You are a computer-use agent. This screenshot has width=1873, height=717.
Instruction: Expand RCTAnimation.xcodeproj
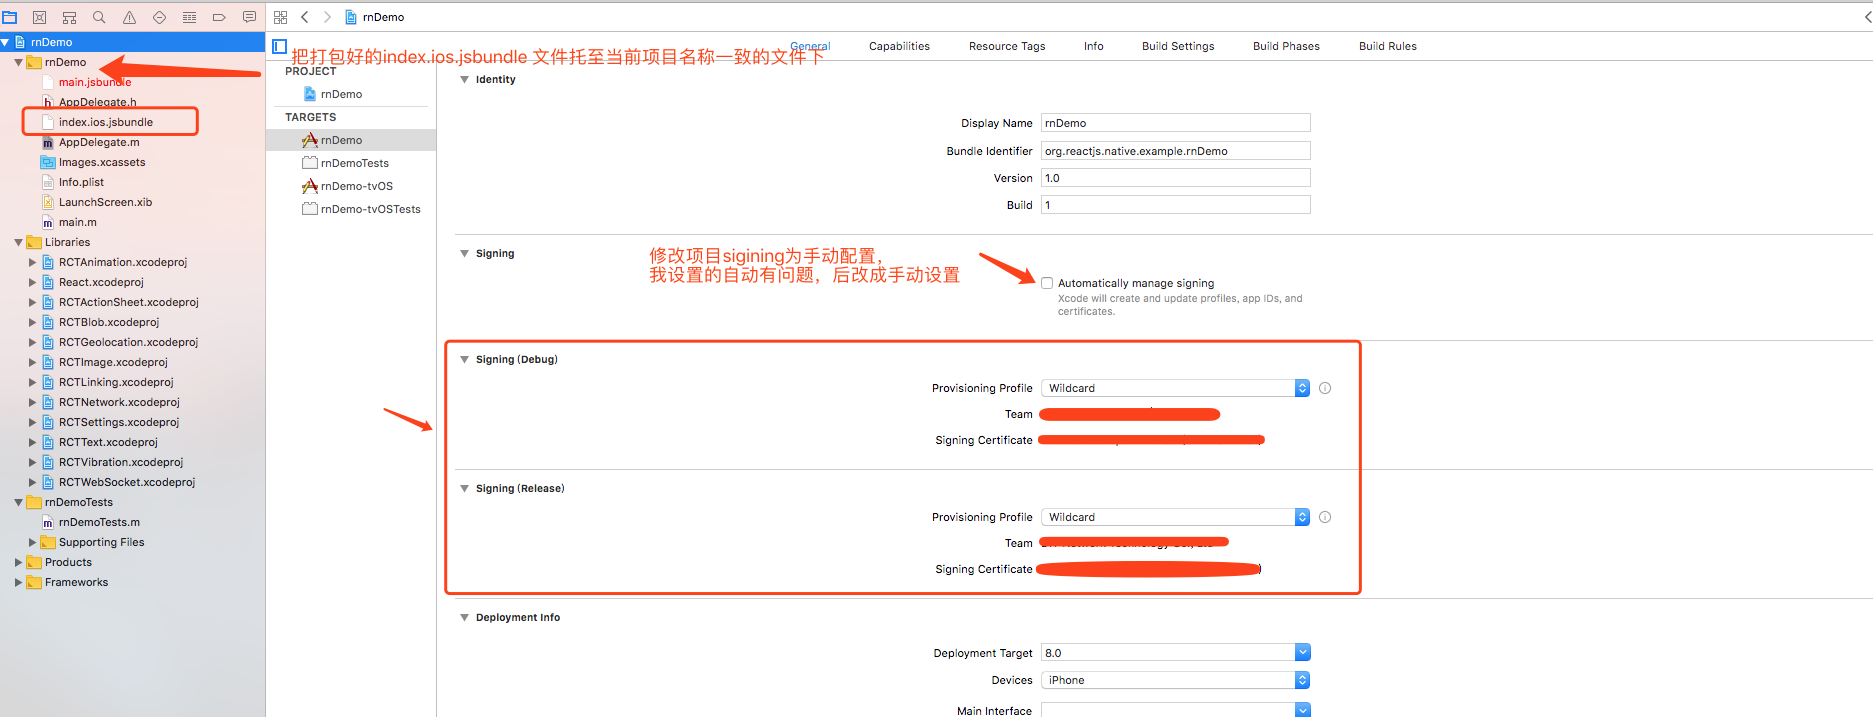(32, 262)
